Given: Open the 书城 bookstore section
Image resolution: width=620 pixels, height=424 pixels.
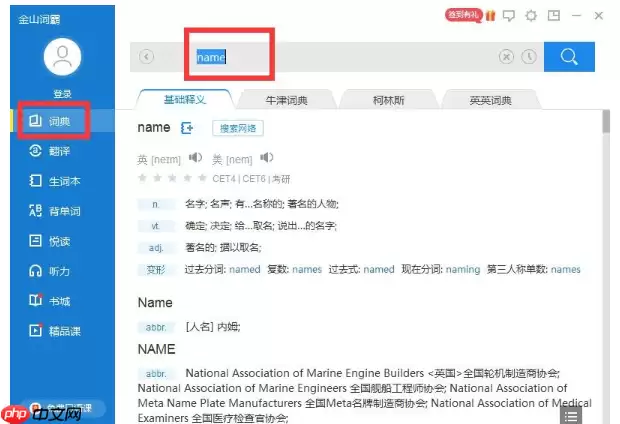Looking at the screenshot, I should point(50,301).
